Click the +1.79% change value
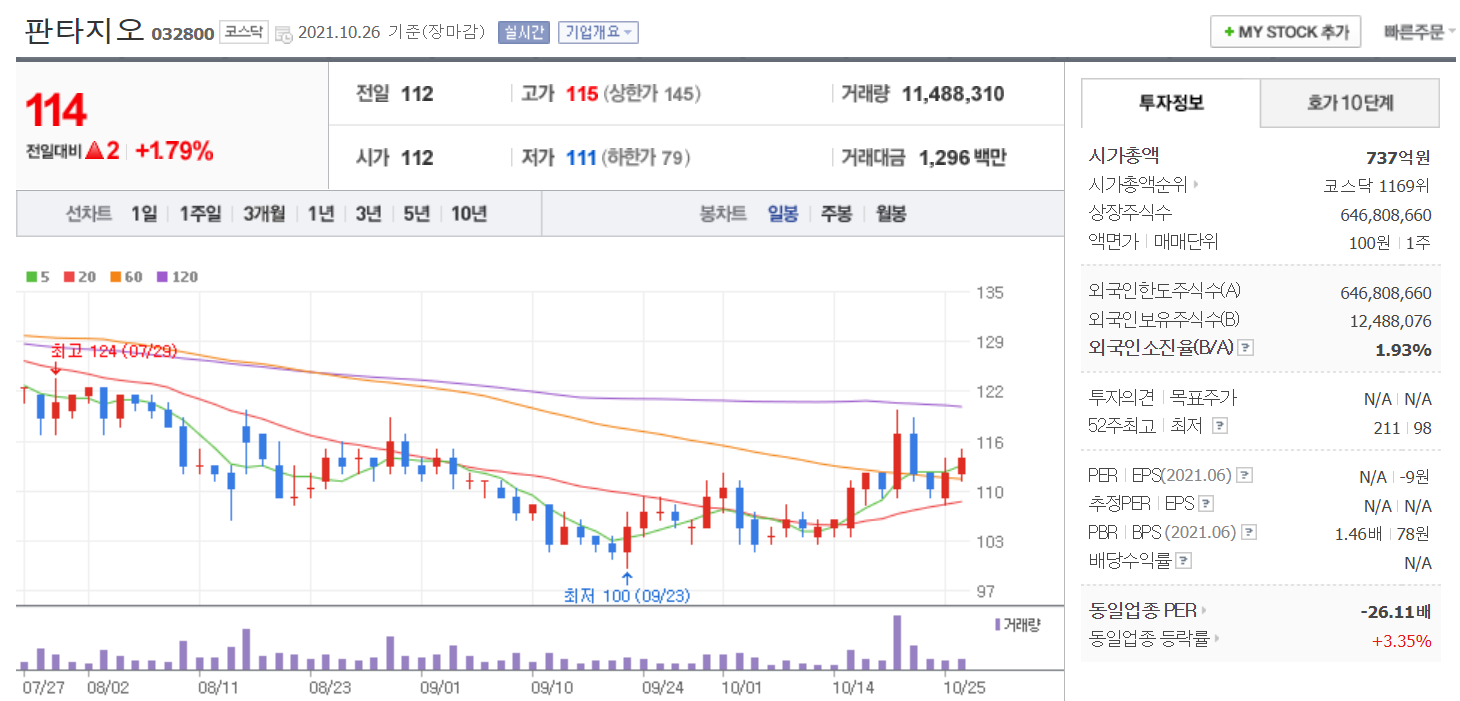1460x701 pixels. [x=174, y=151]
